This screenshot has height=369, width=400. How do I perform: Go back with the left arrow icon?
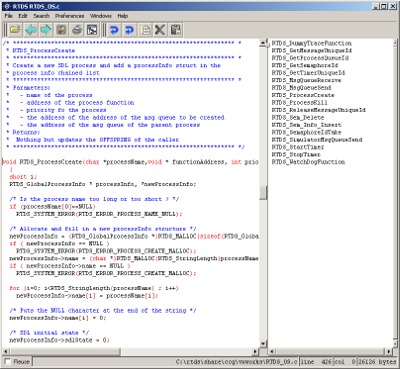click(x=31, y=30)
